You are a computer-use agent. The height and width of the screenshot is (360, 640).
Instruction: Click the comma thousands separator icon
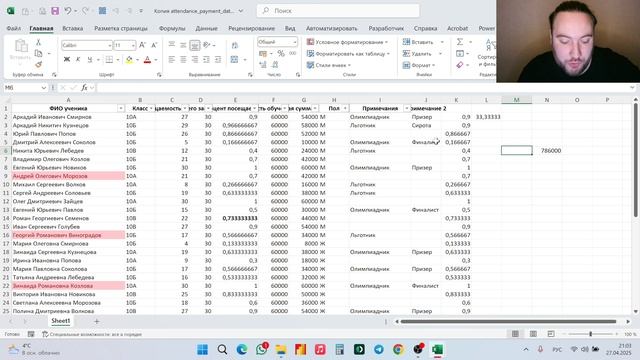coord(293,53)
